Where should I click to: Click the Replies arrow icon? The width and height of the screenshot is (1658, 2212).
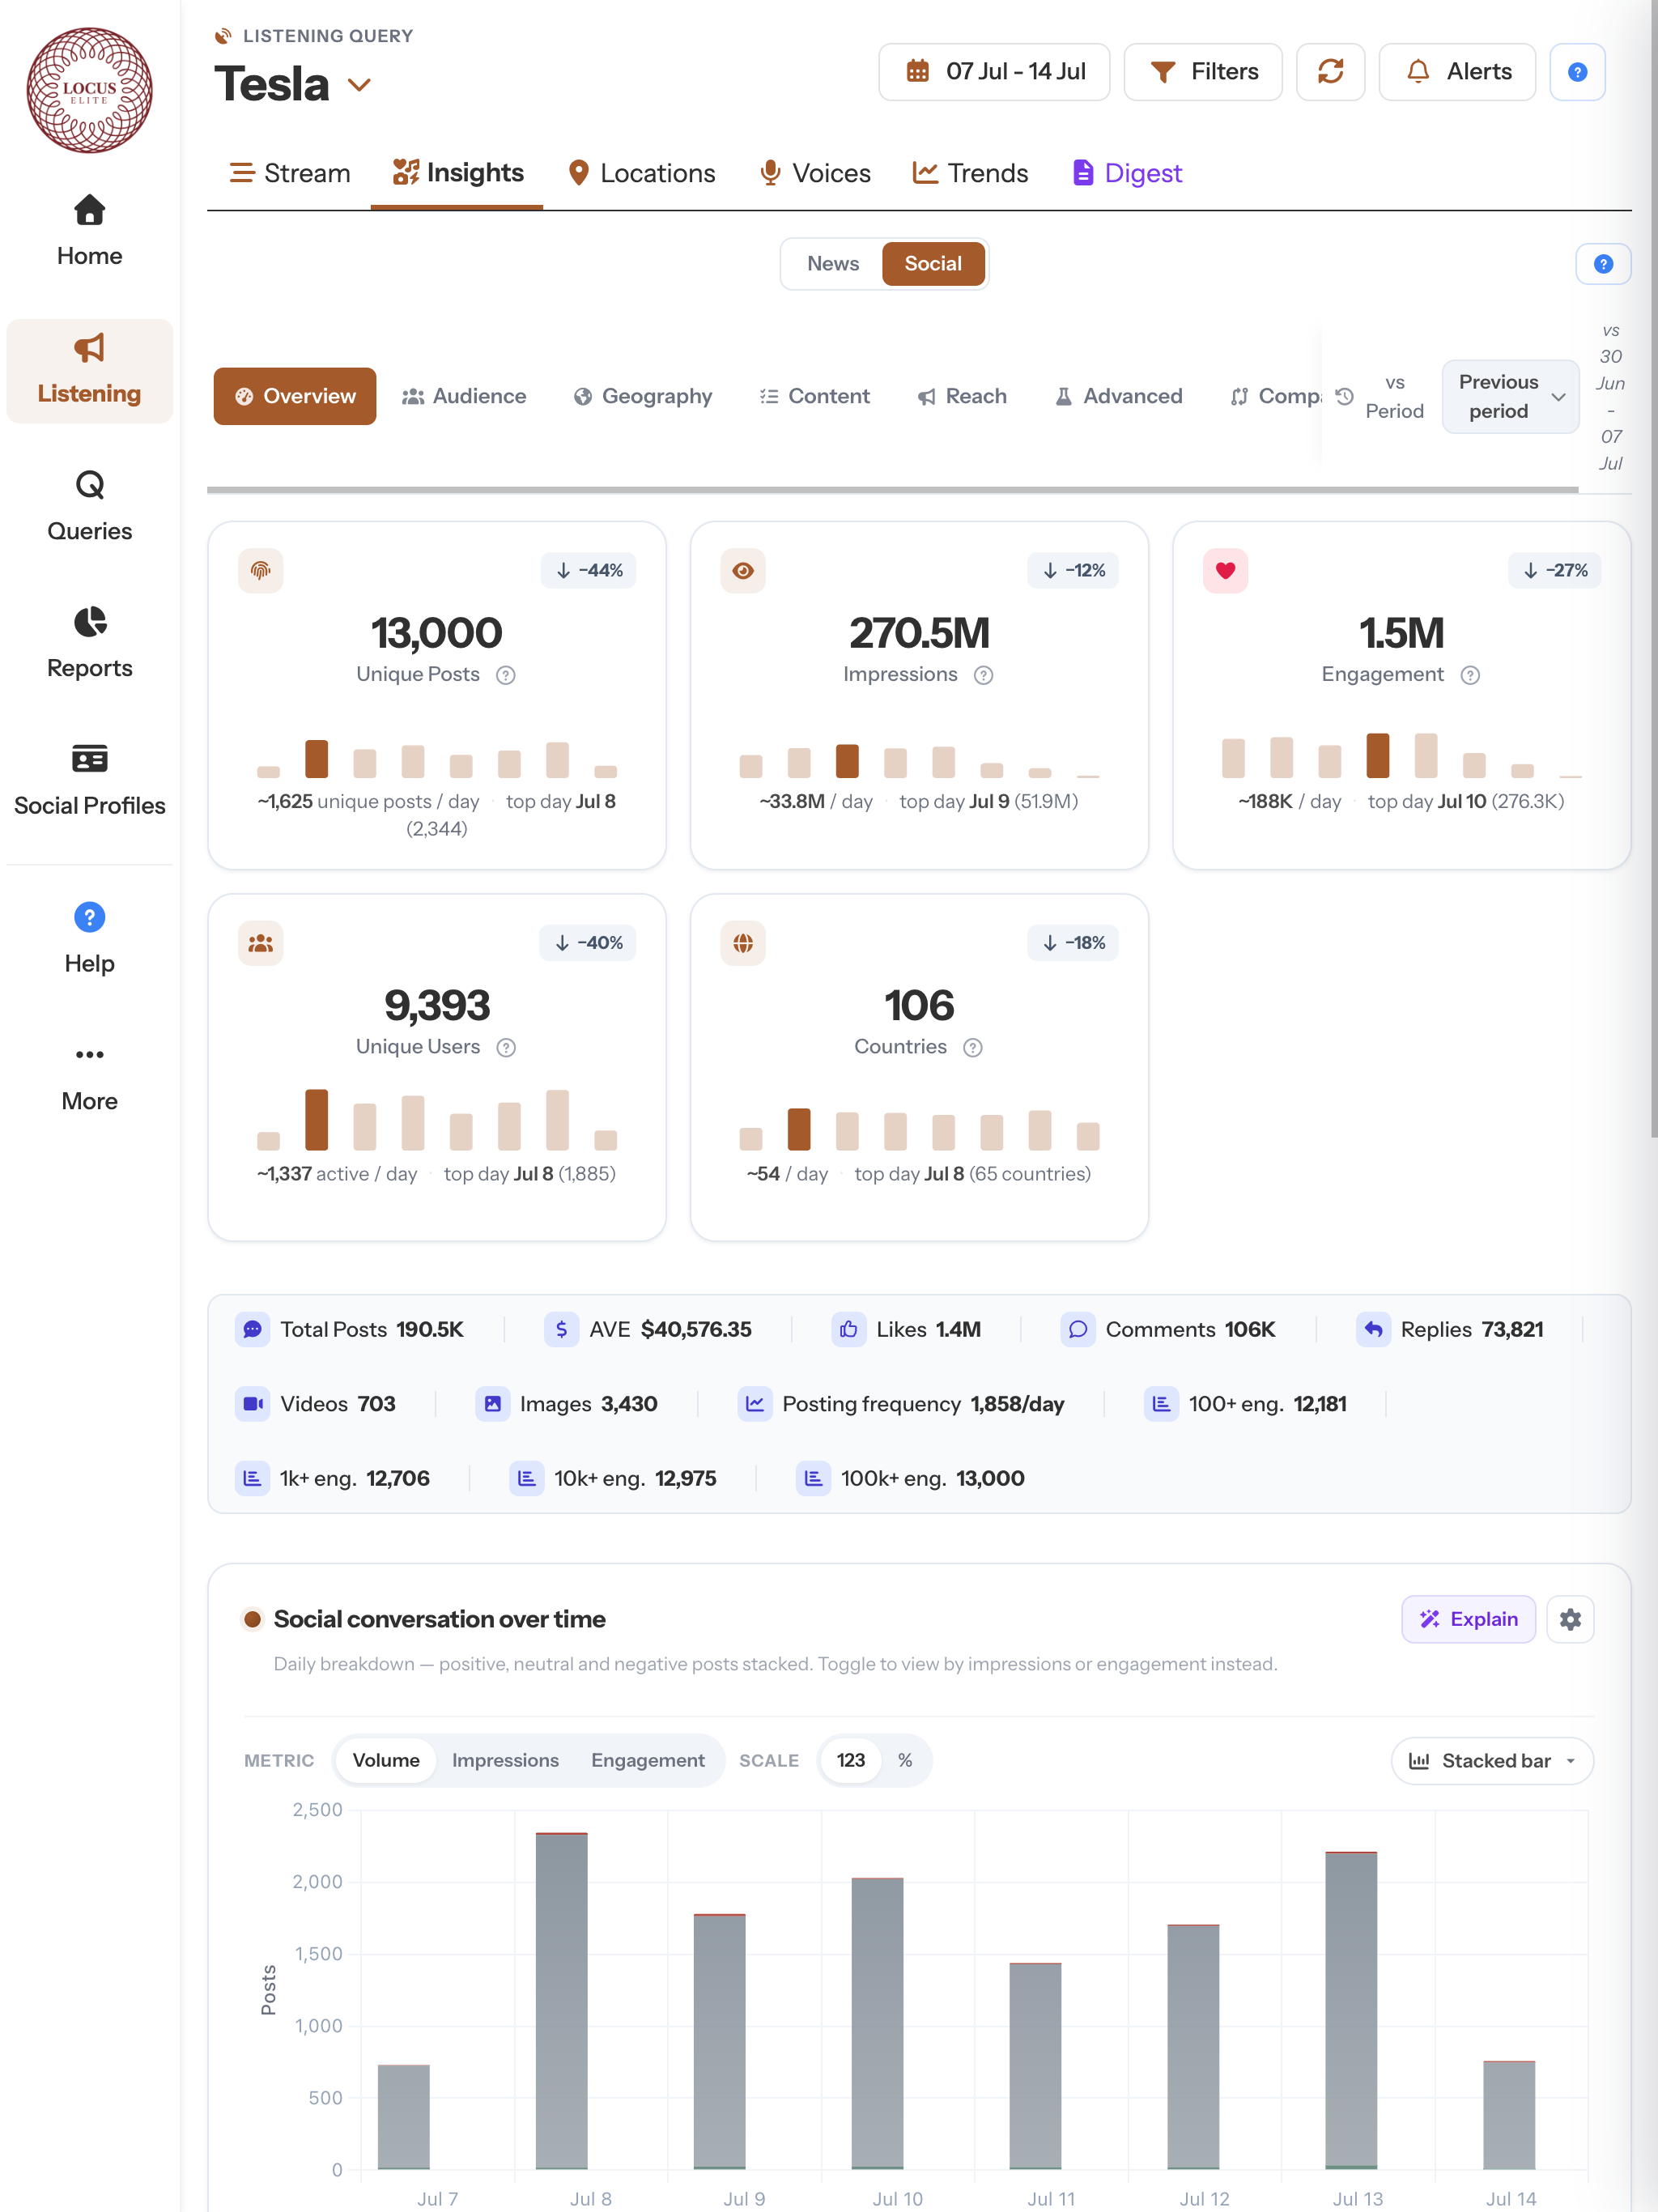1373,1329
